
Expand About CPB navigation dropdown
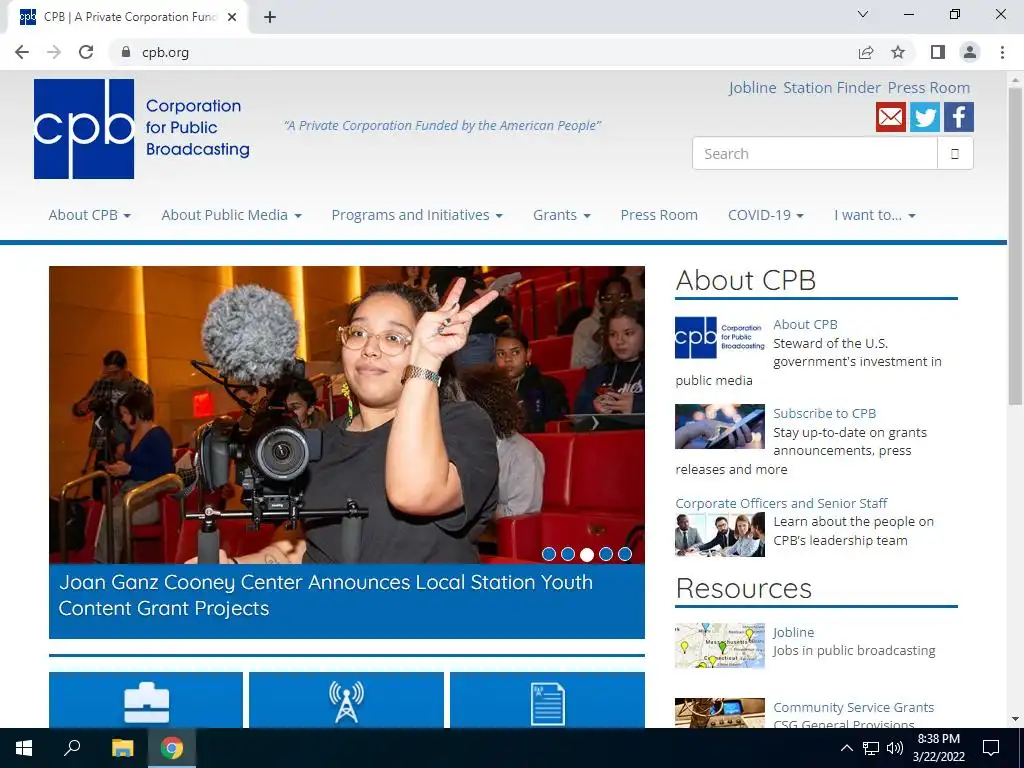click(x=89, y=215)
